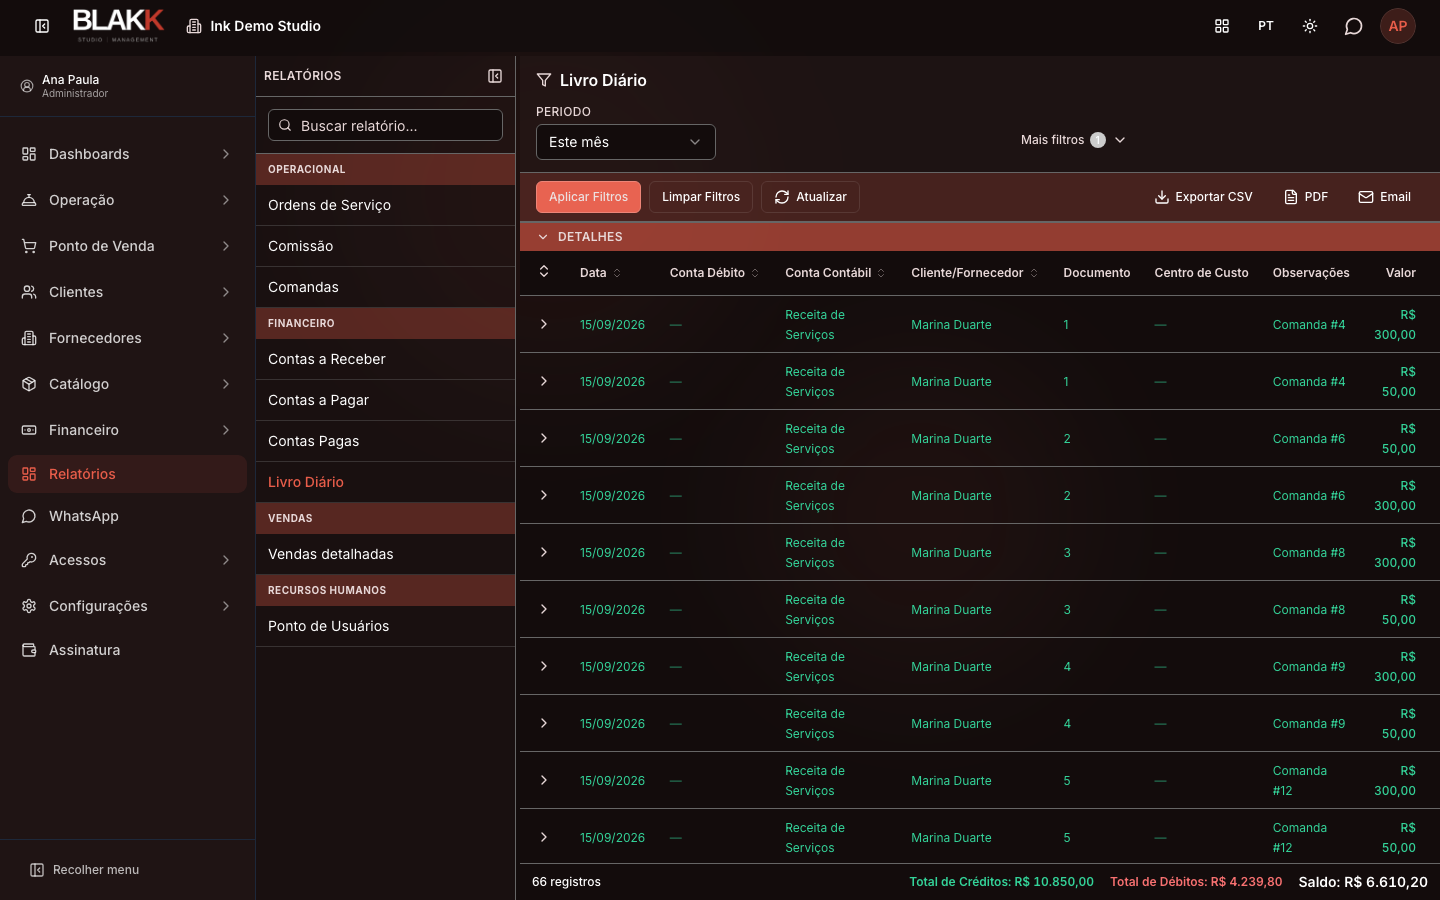Sort by Cliente/Fornecedor column arrows

point(1034,273)
